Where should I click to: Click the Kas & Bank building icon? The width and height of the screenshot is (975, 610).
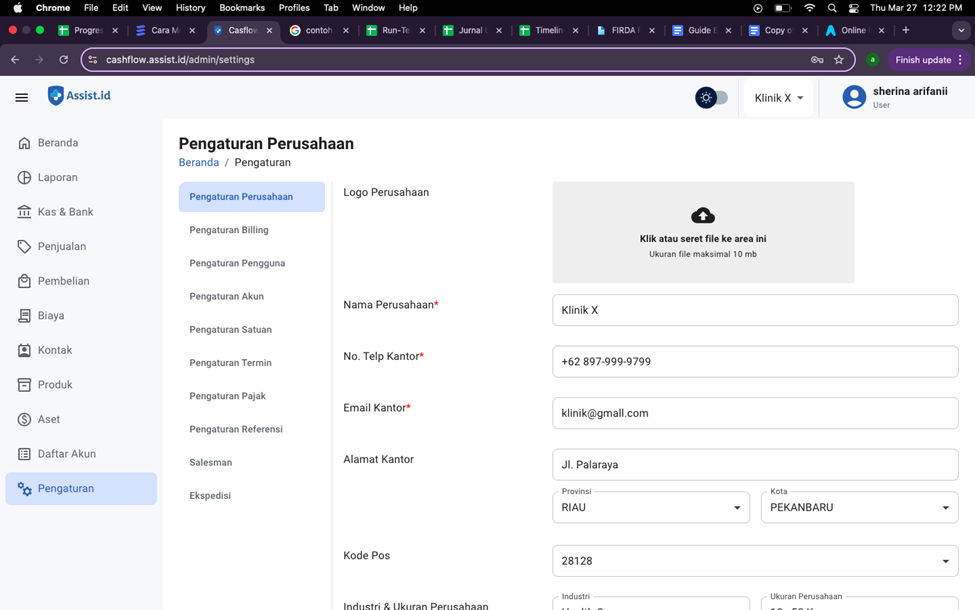tap(24, 212)
